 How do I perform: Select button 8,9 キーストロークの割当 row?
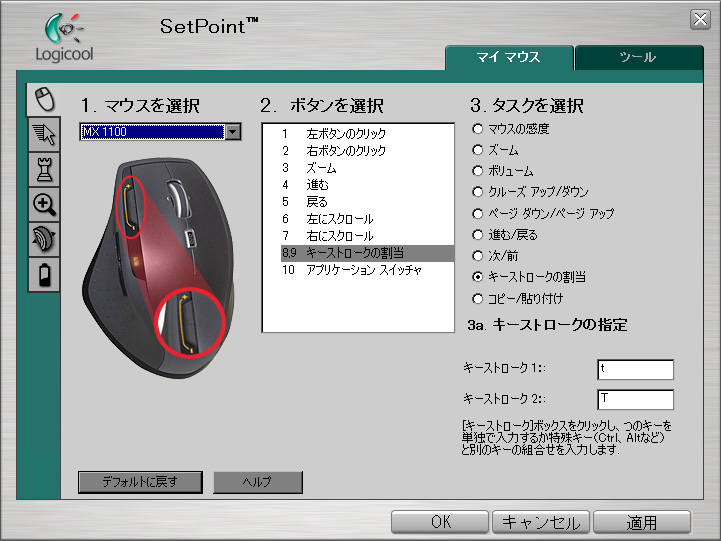367,253
